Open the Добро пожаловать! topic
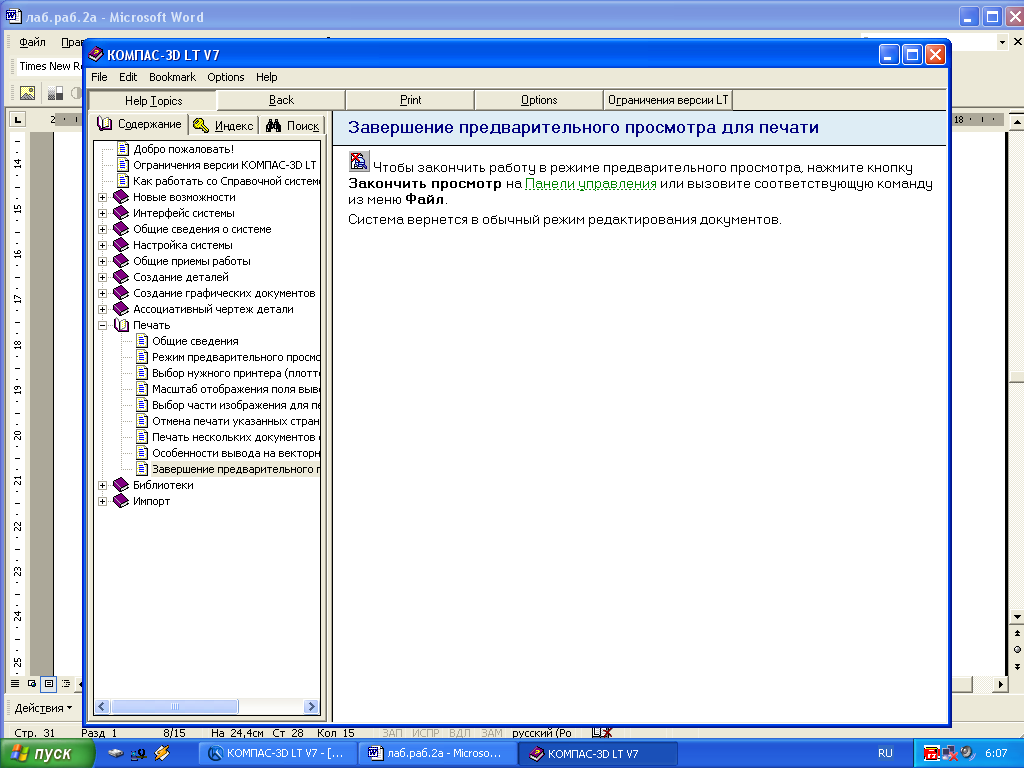 [x=183, y=150]
